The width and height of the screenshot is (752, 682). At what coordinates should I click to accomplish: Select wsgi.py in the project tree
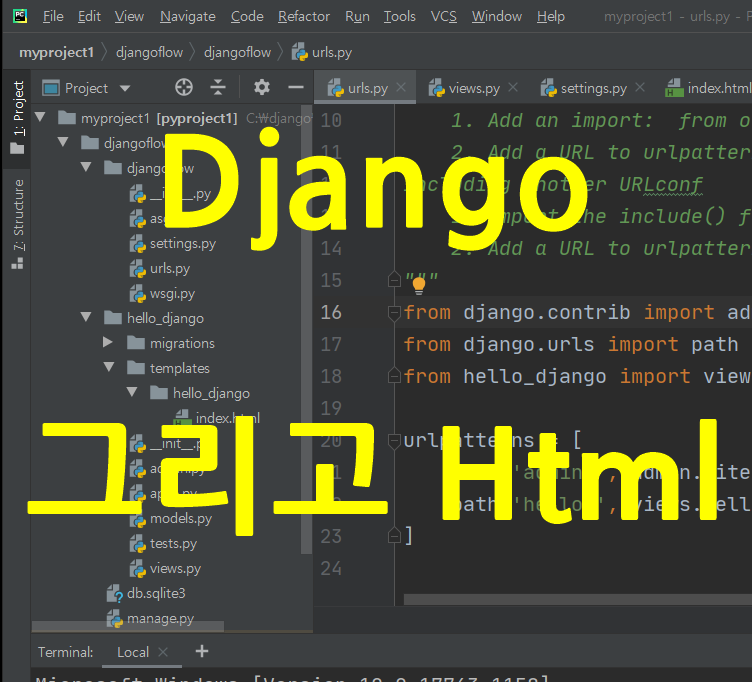point(172,294)
